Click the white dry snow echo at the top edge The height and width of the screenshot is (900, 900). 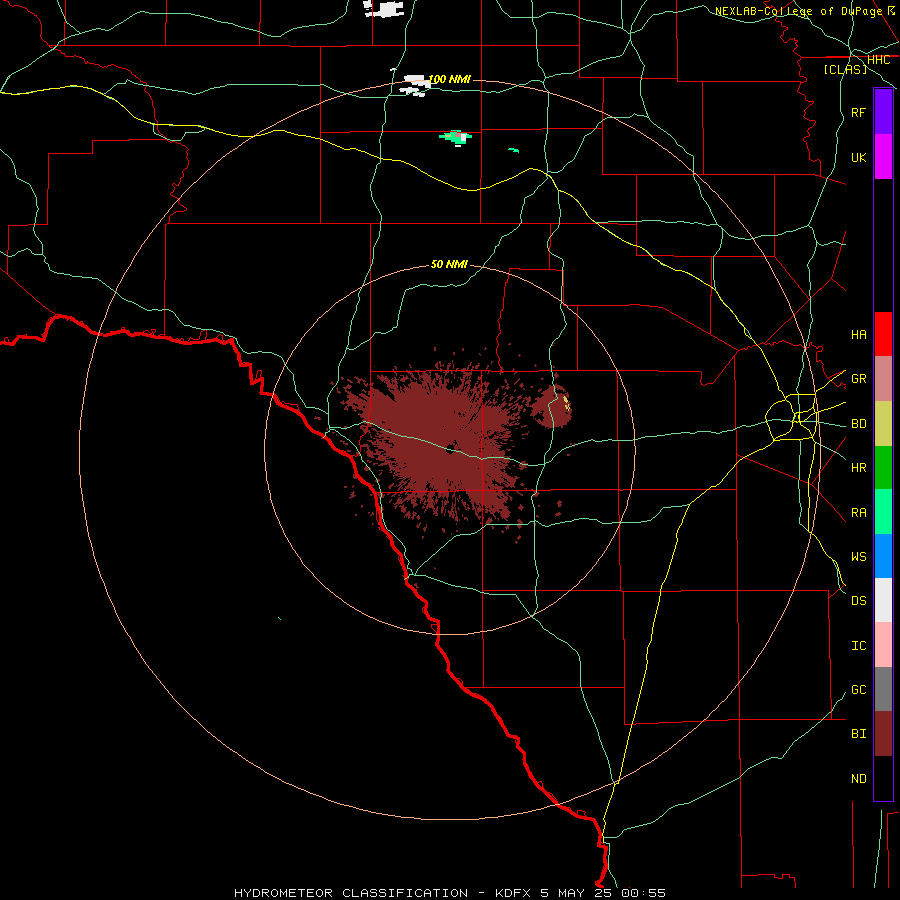[383, 8]
